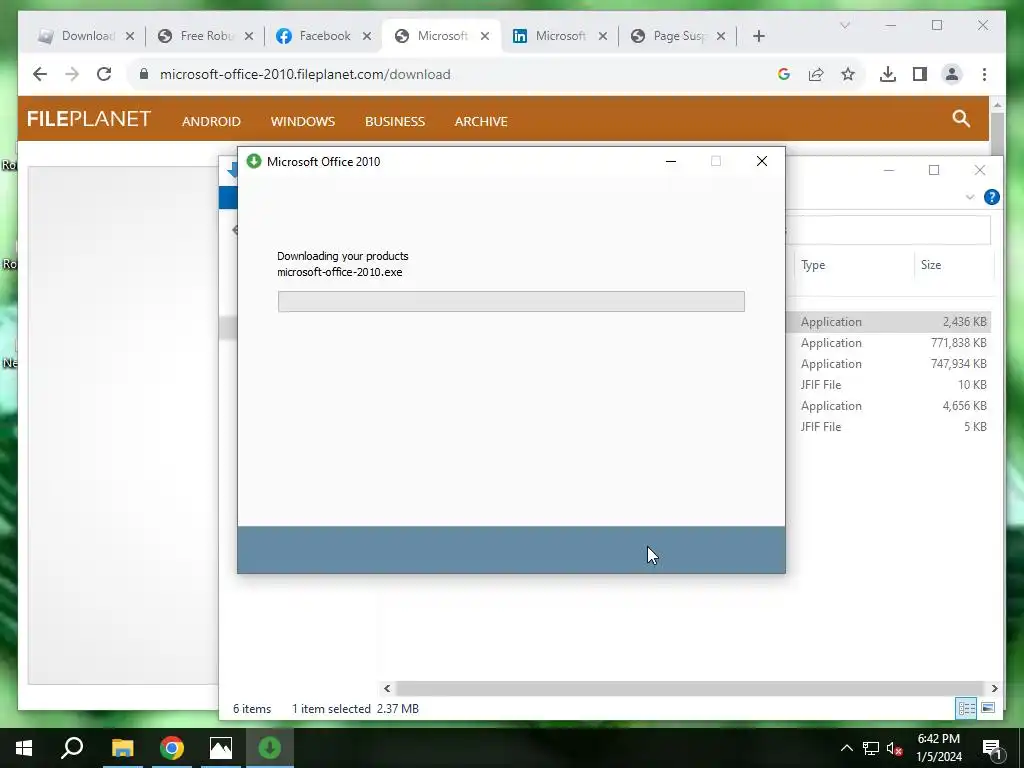The height and width of the screenshot is (768, 1024).
Task: Click the FILEPLANET logo
Action: [89, 119]
